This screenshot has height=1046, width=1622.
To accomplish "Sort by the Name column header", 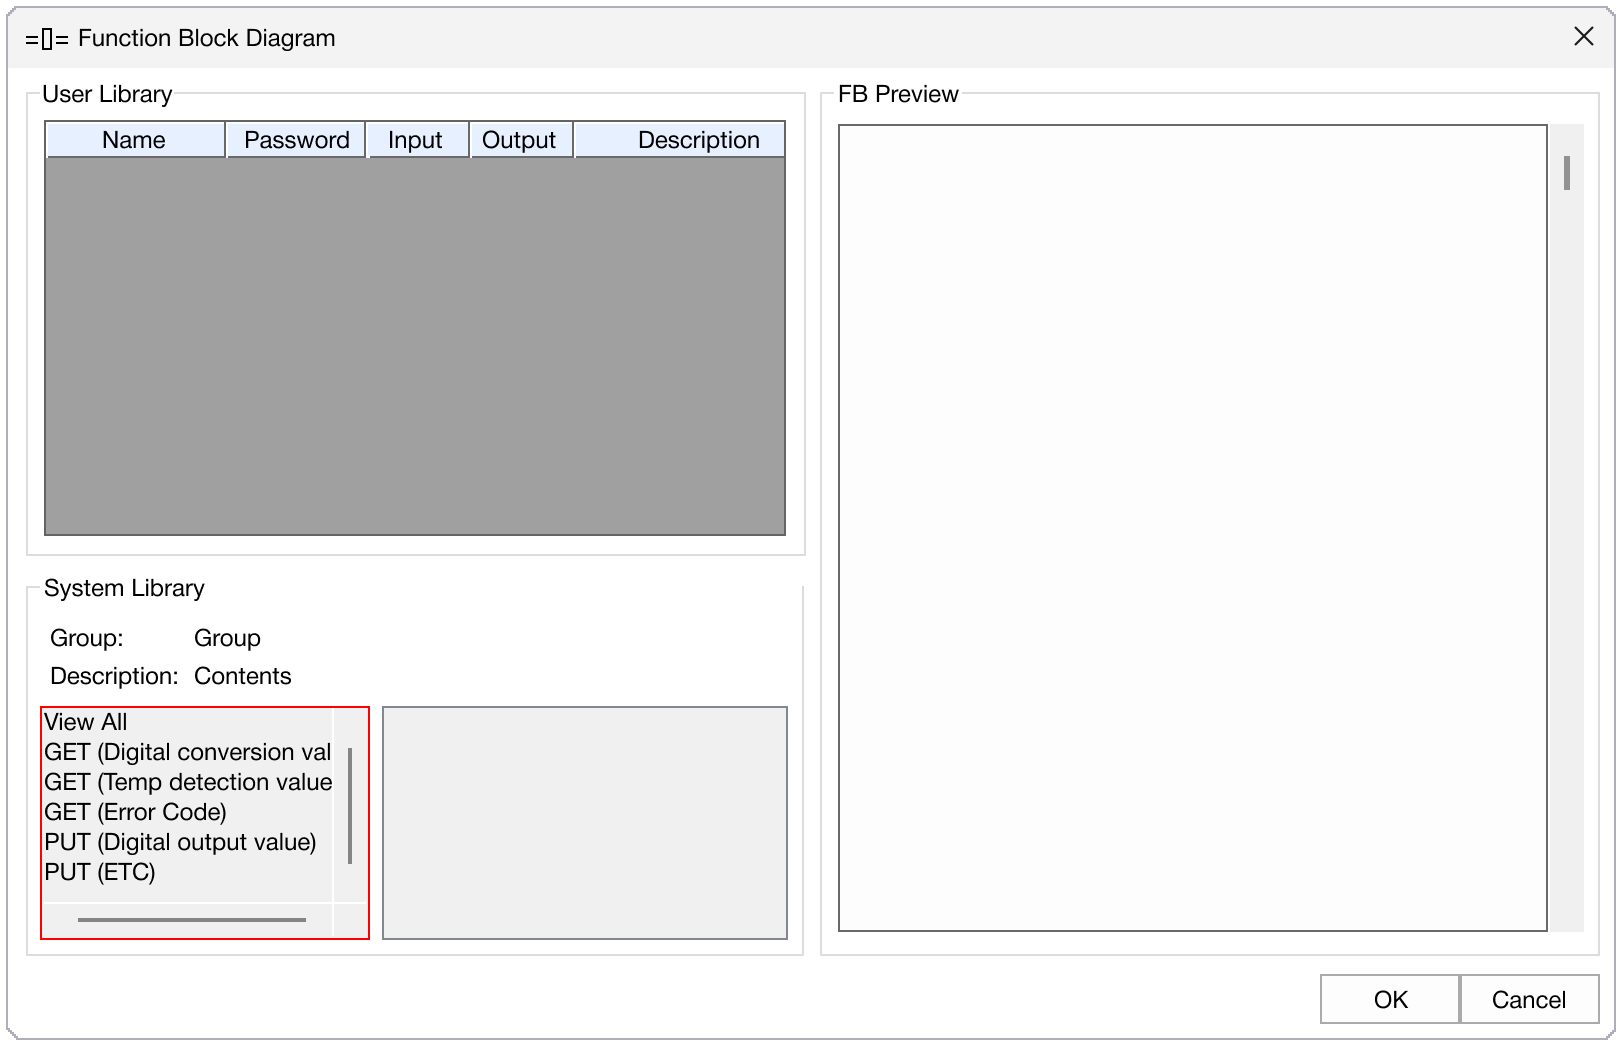I will point(134,140).
